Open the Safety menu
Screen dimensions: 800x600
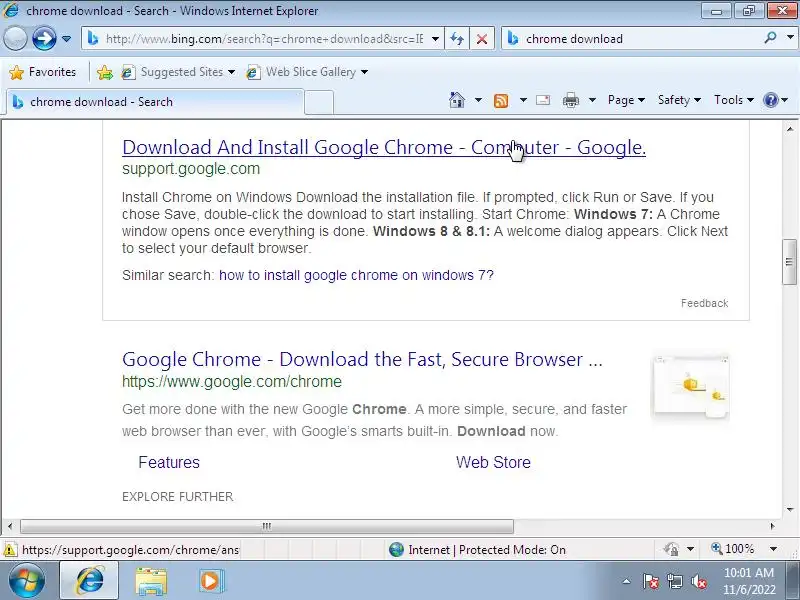[x=679, y=100]
